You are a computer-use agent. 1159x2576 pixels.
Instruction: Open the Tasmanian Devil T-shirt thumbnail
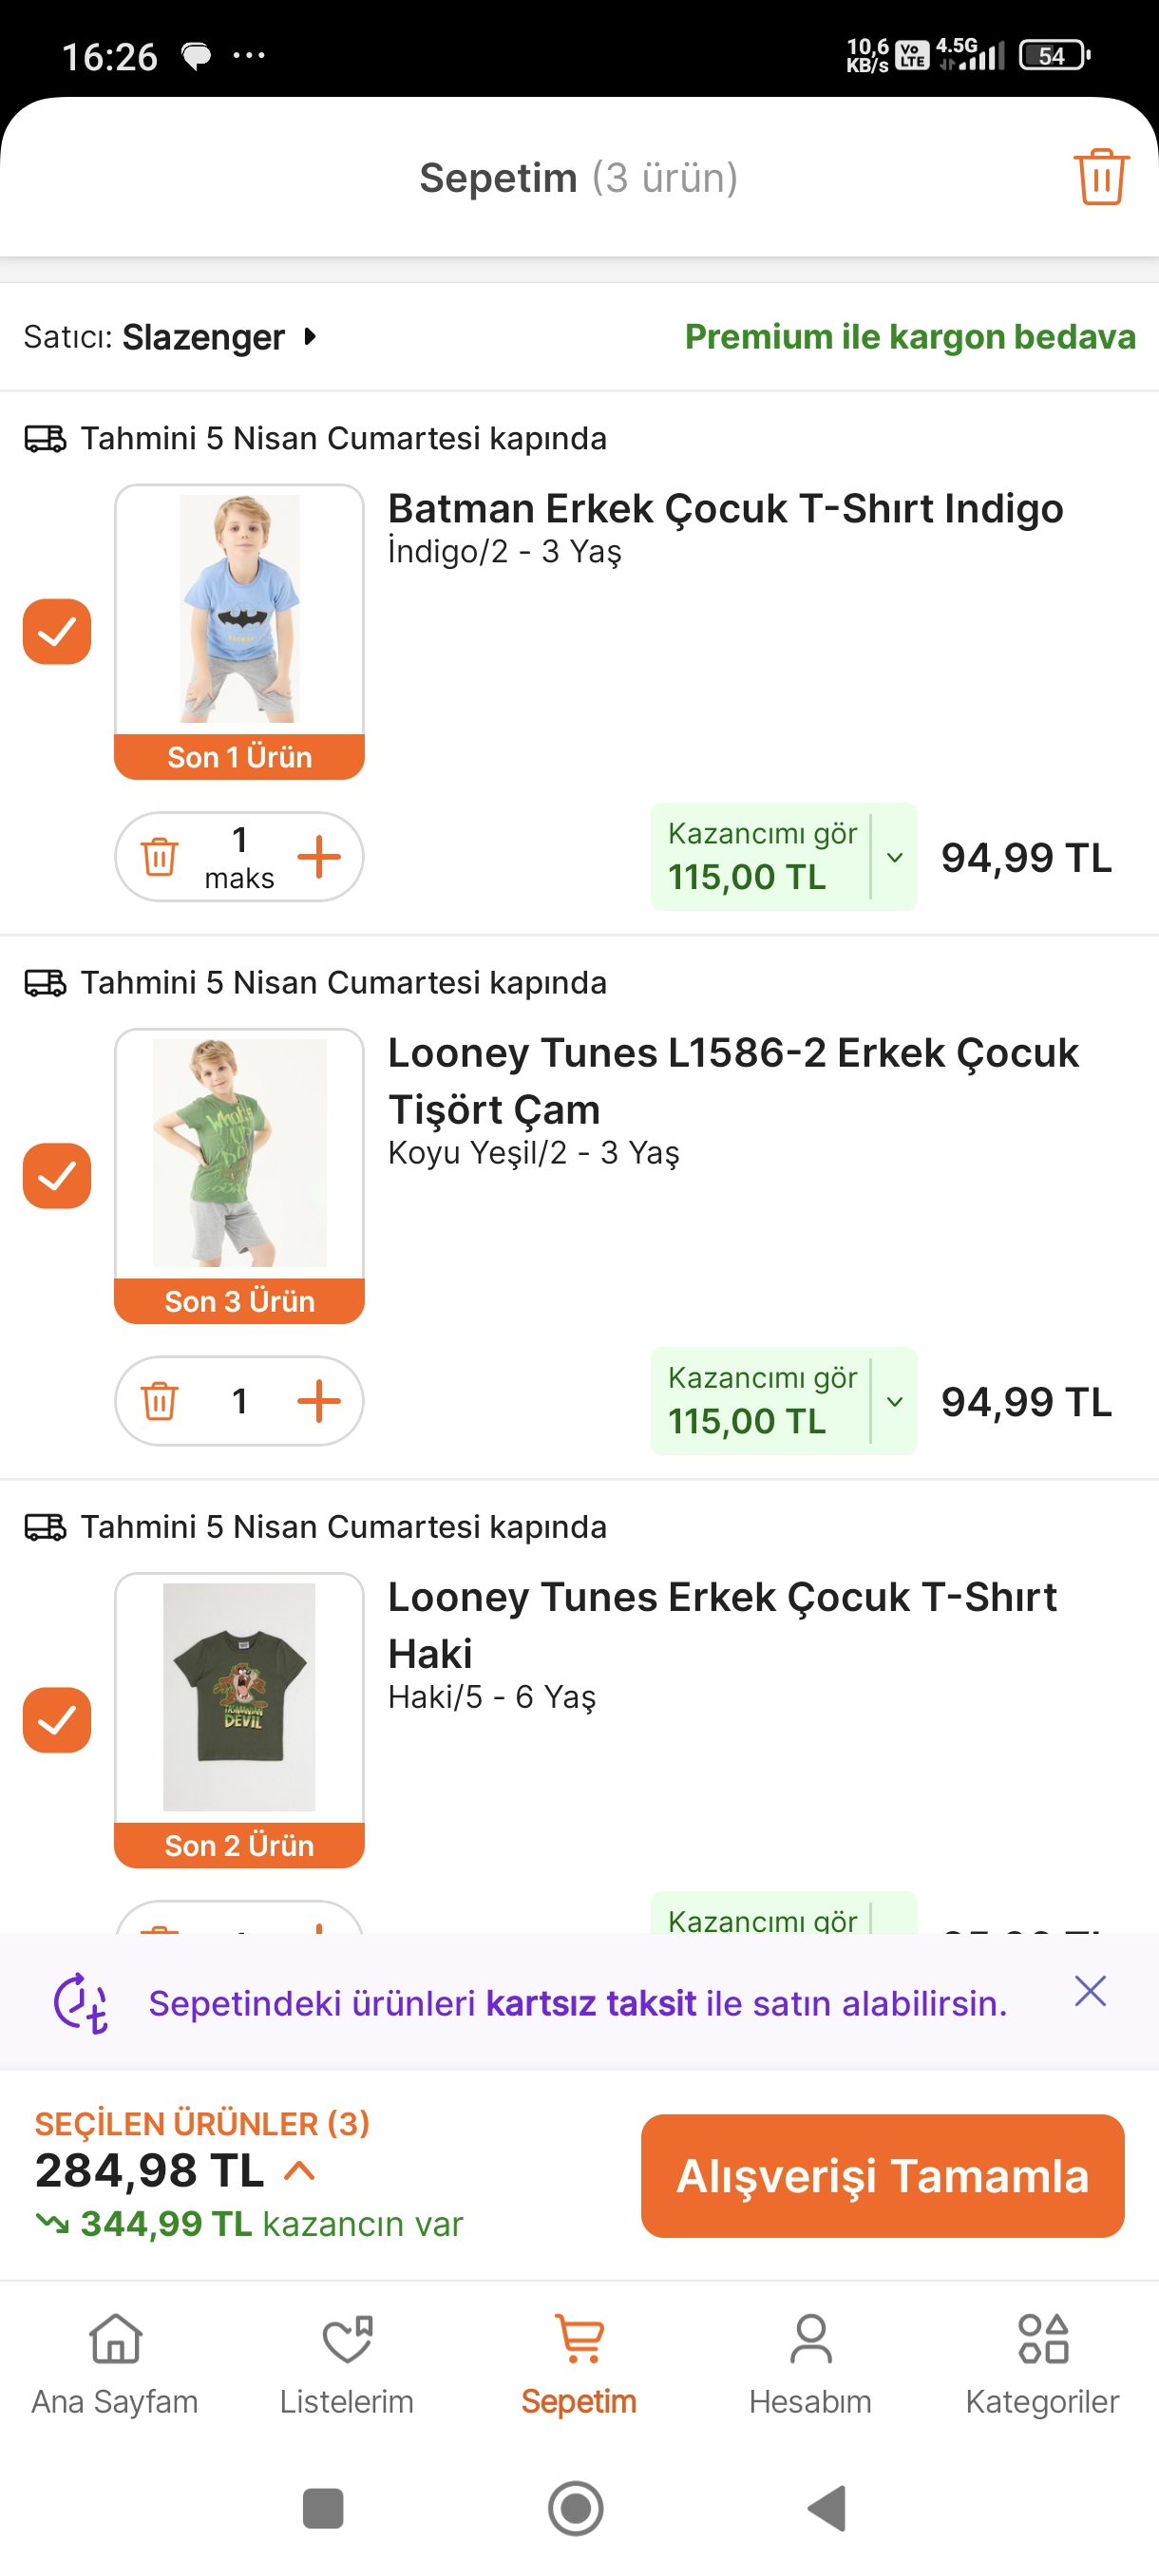coord(239,1697)
